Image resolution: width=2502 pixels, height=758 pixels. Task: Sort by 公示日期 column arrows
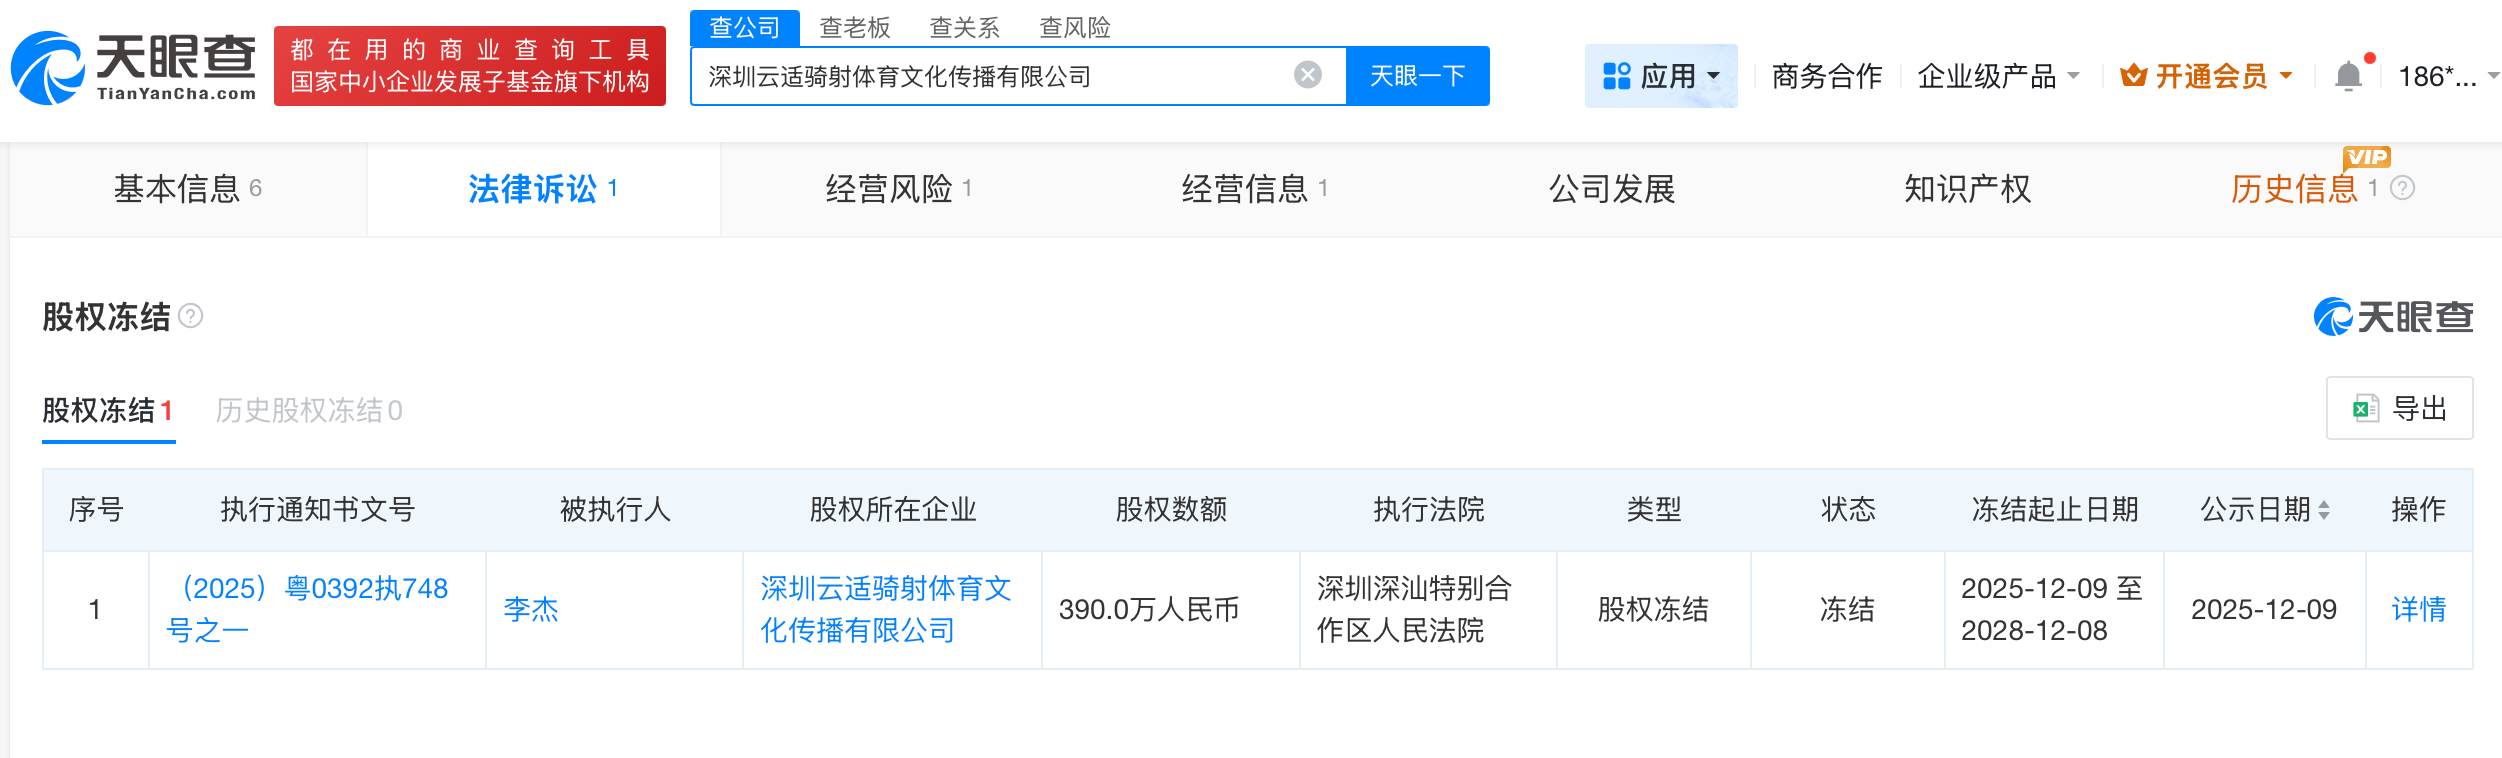point(2323,510)
